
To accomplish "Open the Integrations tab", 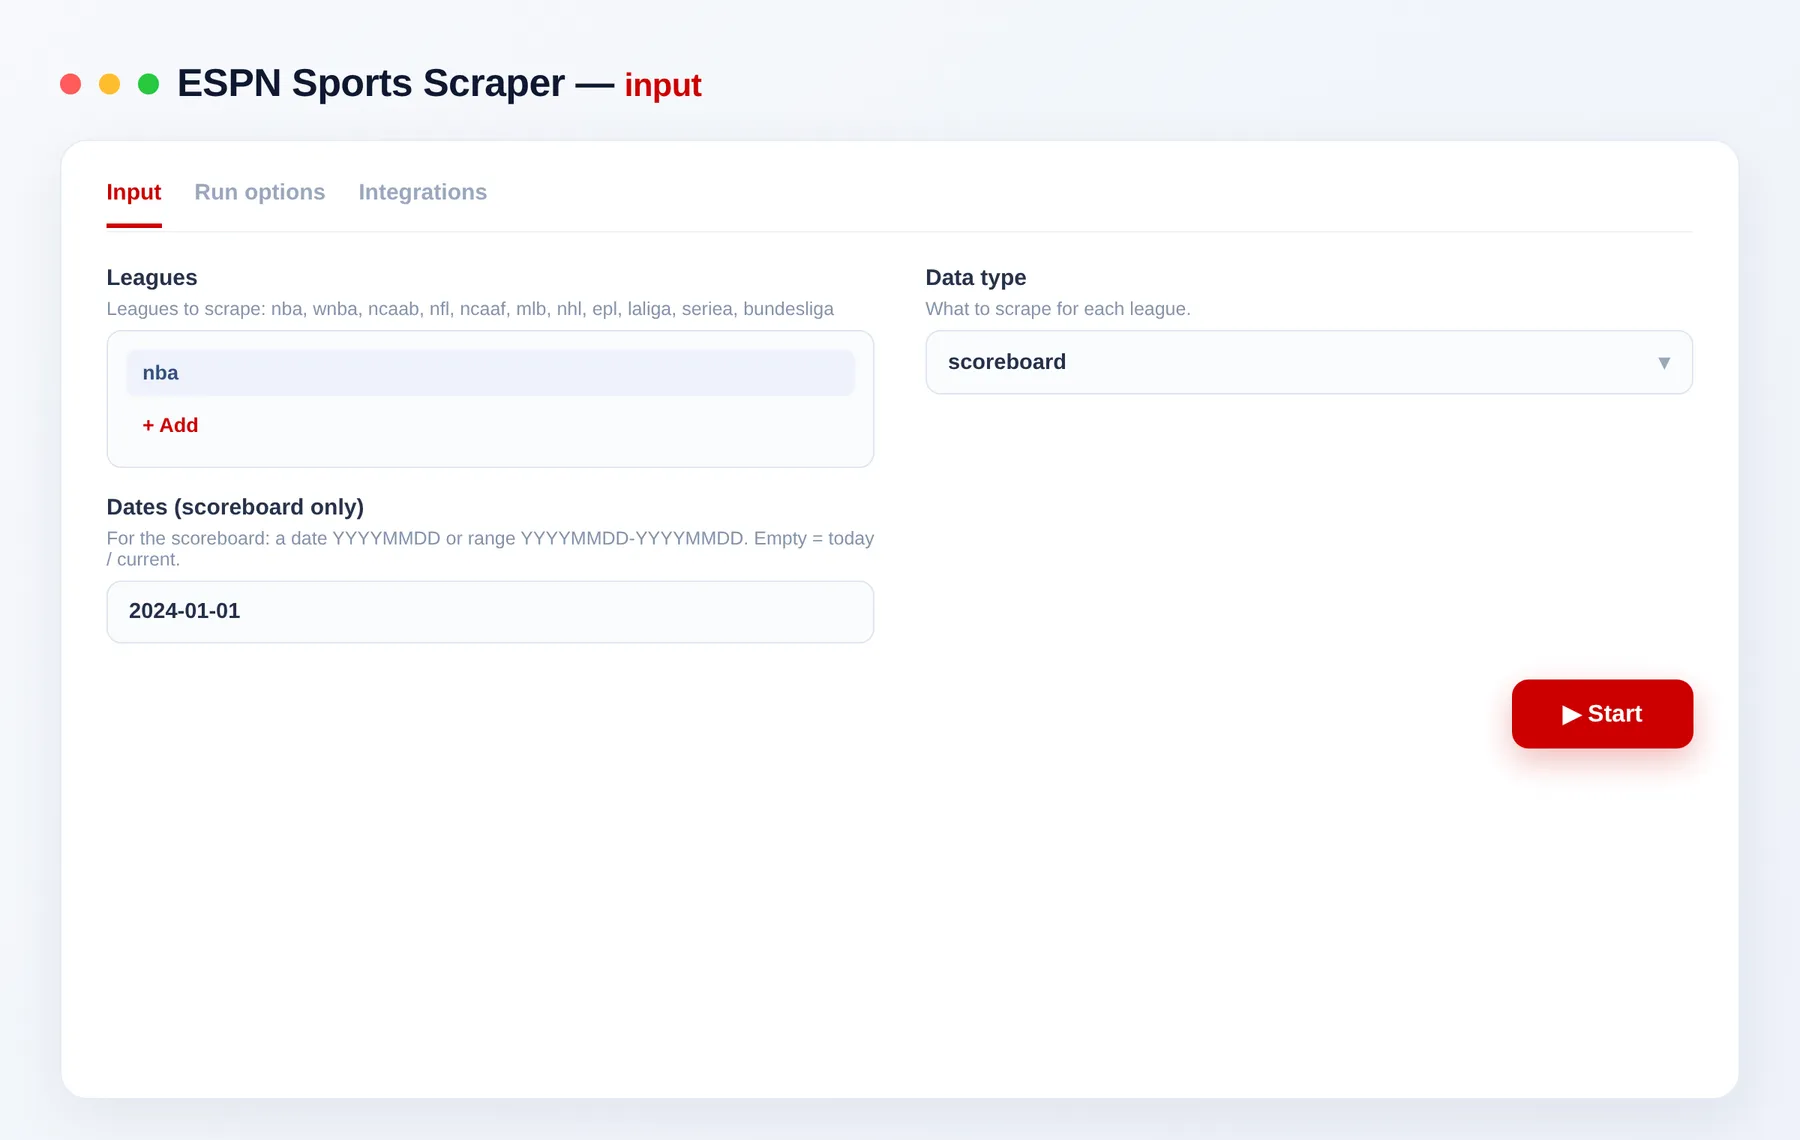I will click(x=423, y=192).
